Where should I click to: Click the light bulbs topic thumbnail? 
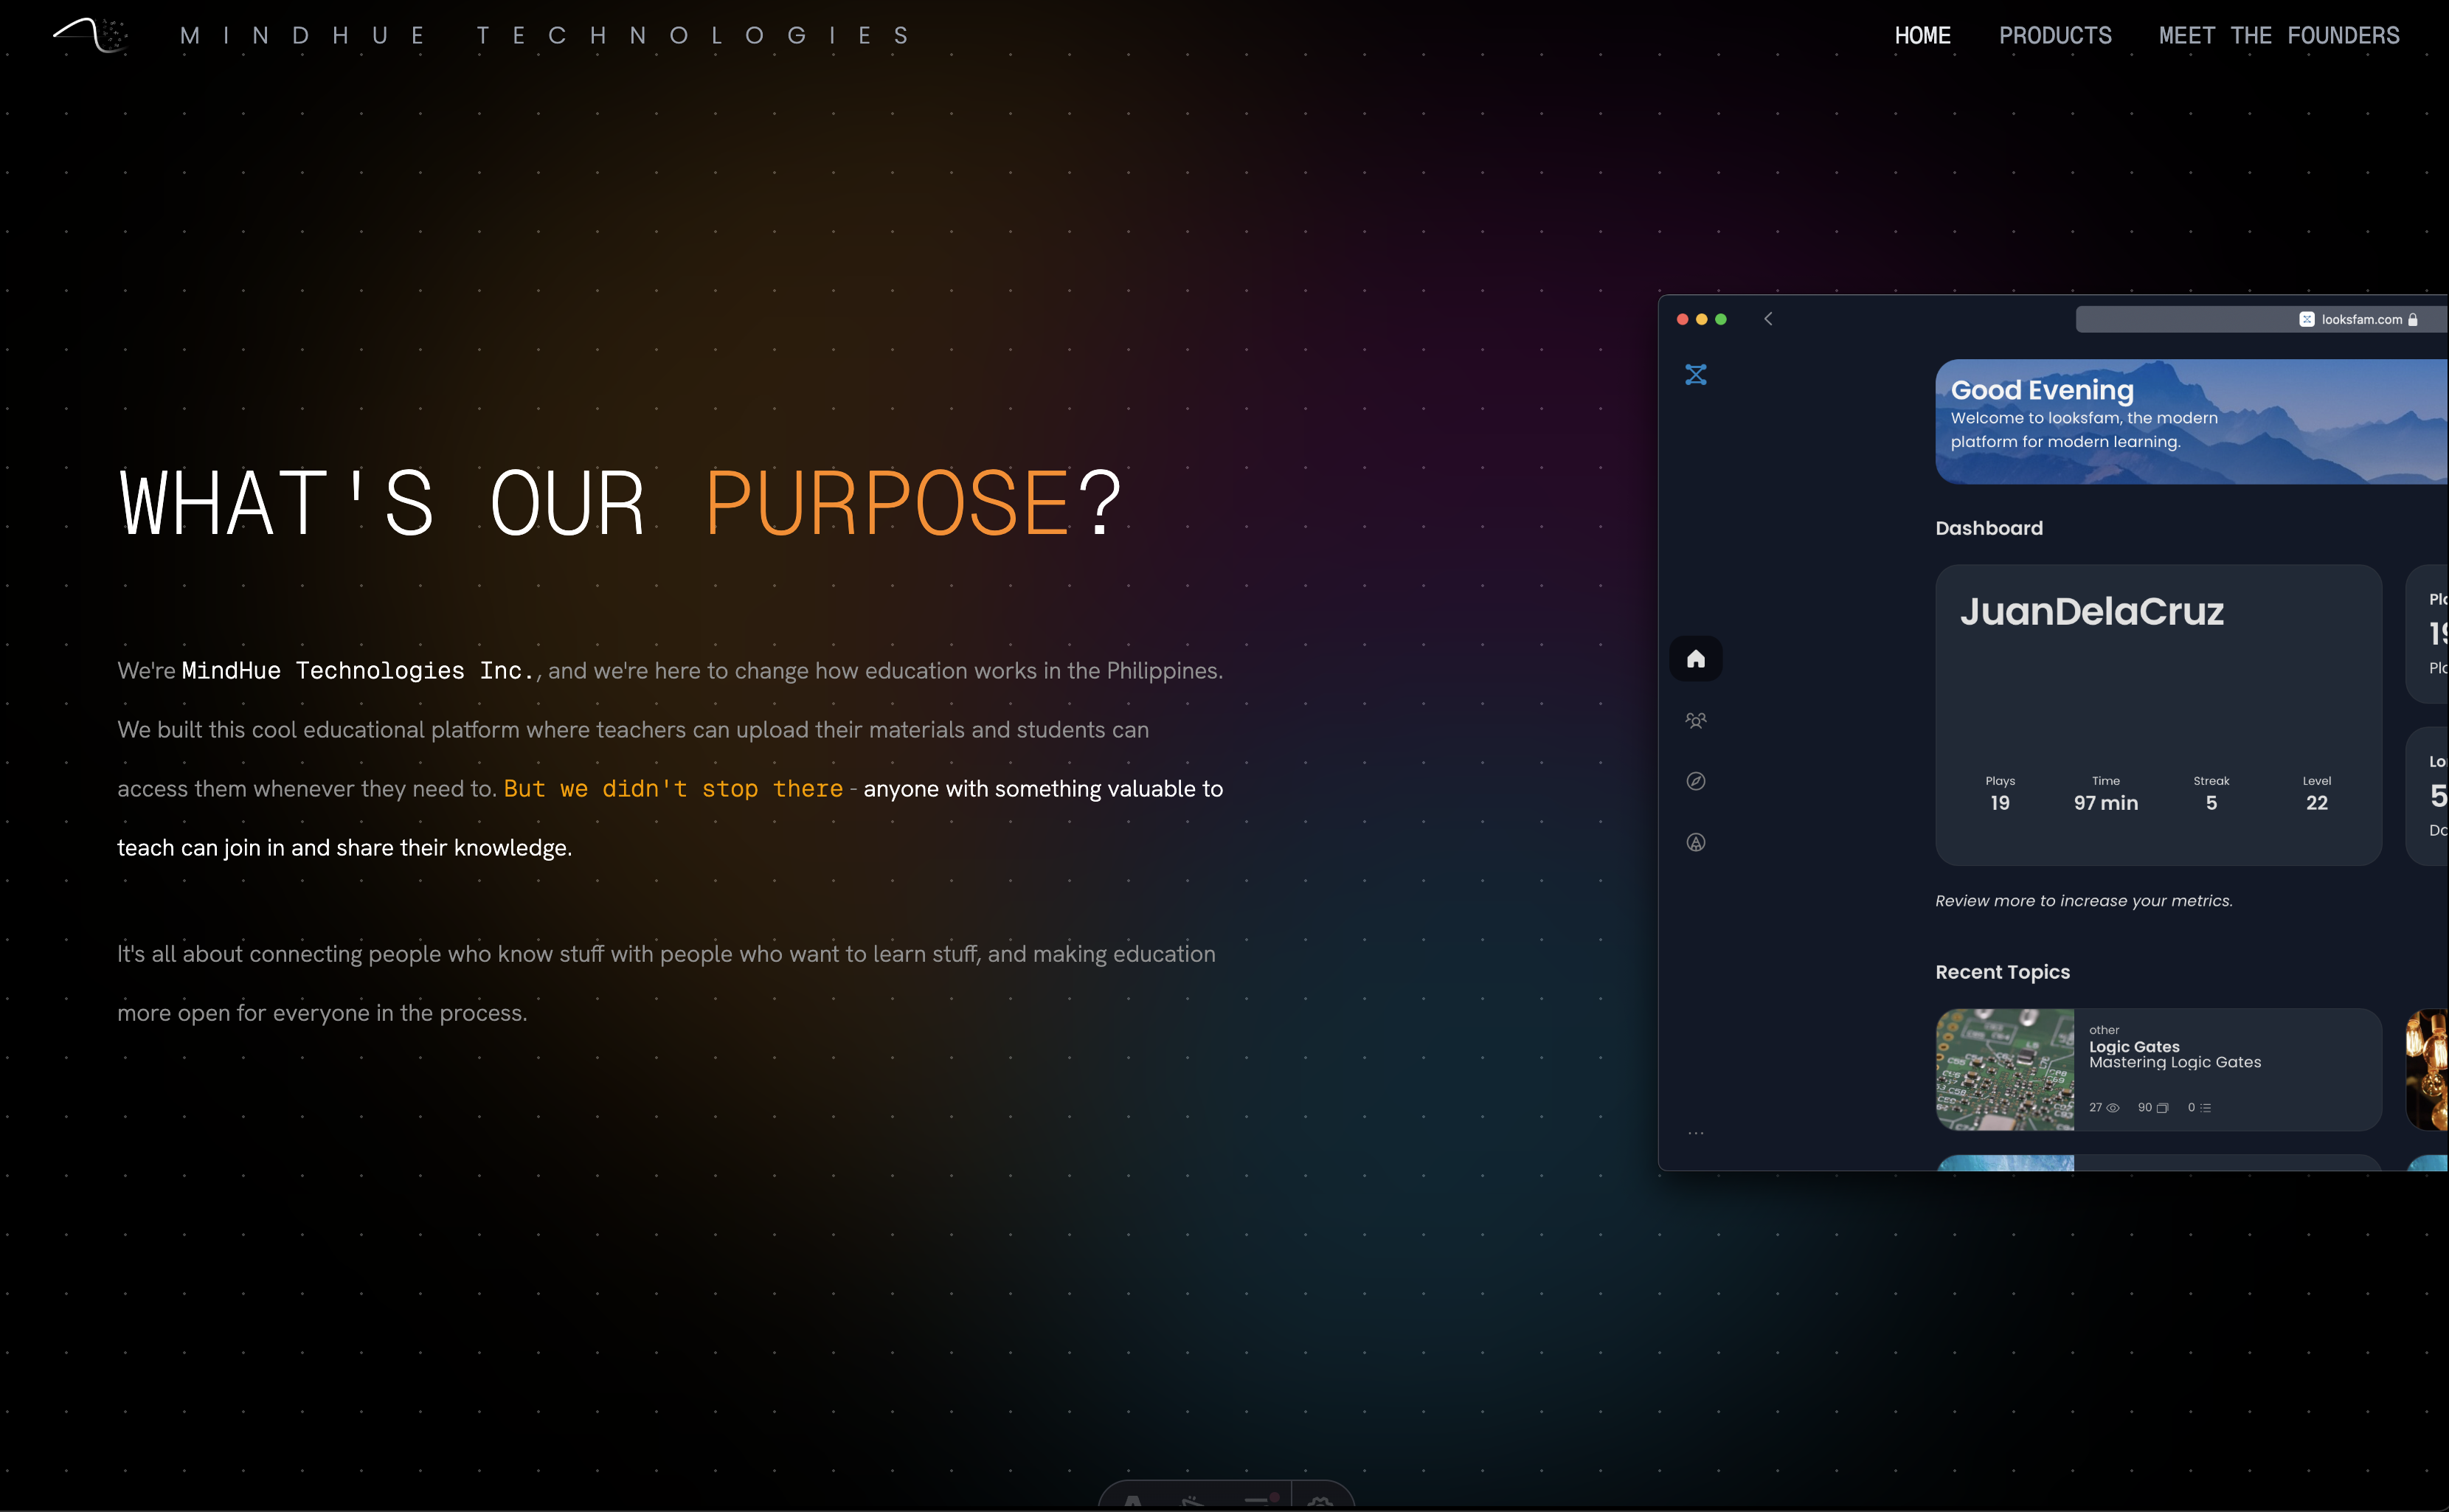tap(2428, 1070)
